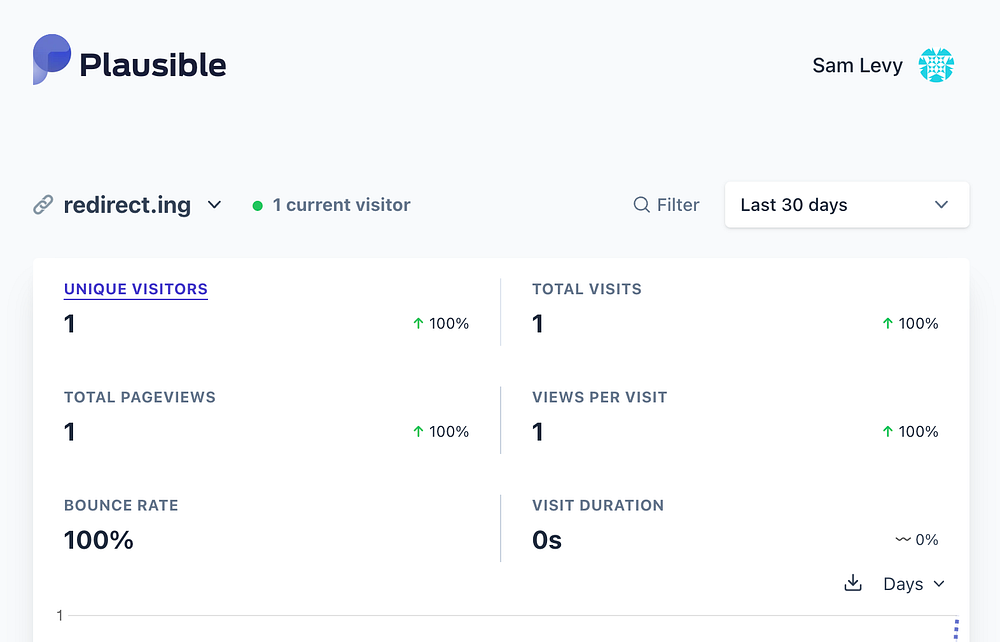Open Sam Levy's avatar menu
Screen dimensions: 1000x642
[936, 66]
